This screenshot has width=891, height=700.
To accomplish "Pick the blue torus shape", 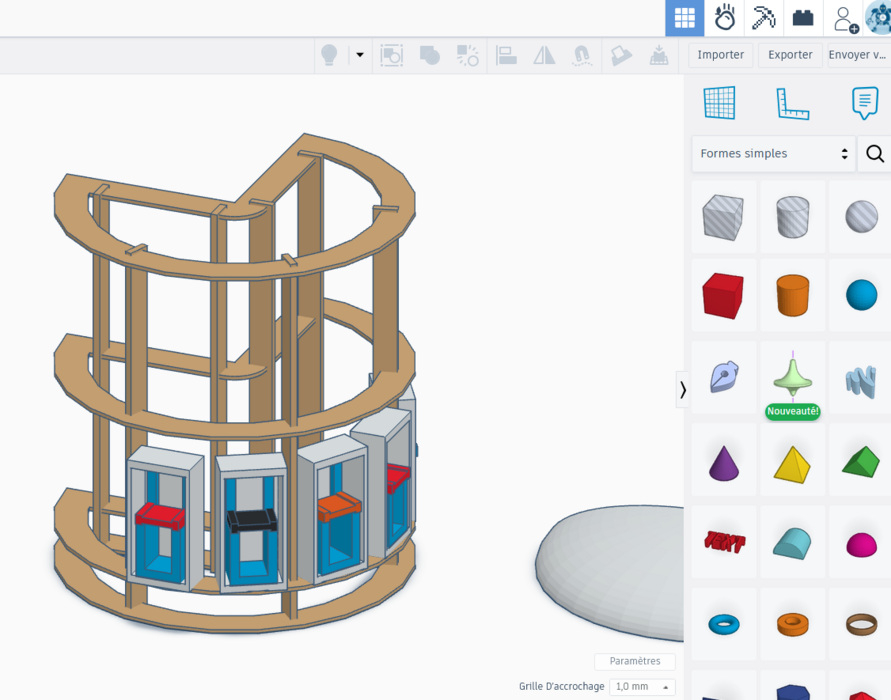I will pos(724,624).
